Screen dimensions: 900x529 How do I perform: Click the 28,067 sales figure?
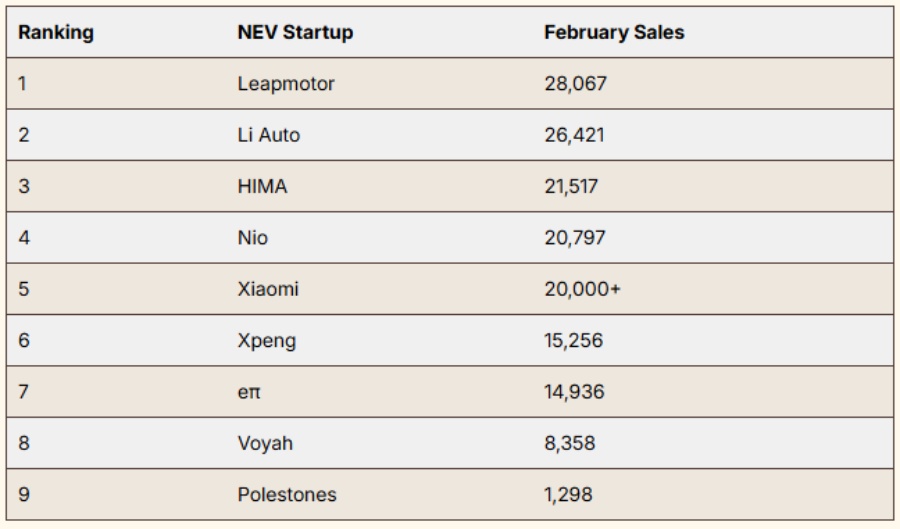[575, 84]
